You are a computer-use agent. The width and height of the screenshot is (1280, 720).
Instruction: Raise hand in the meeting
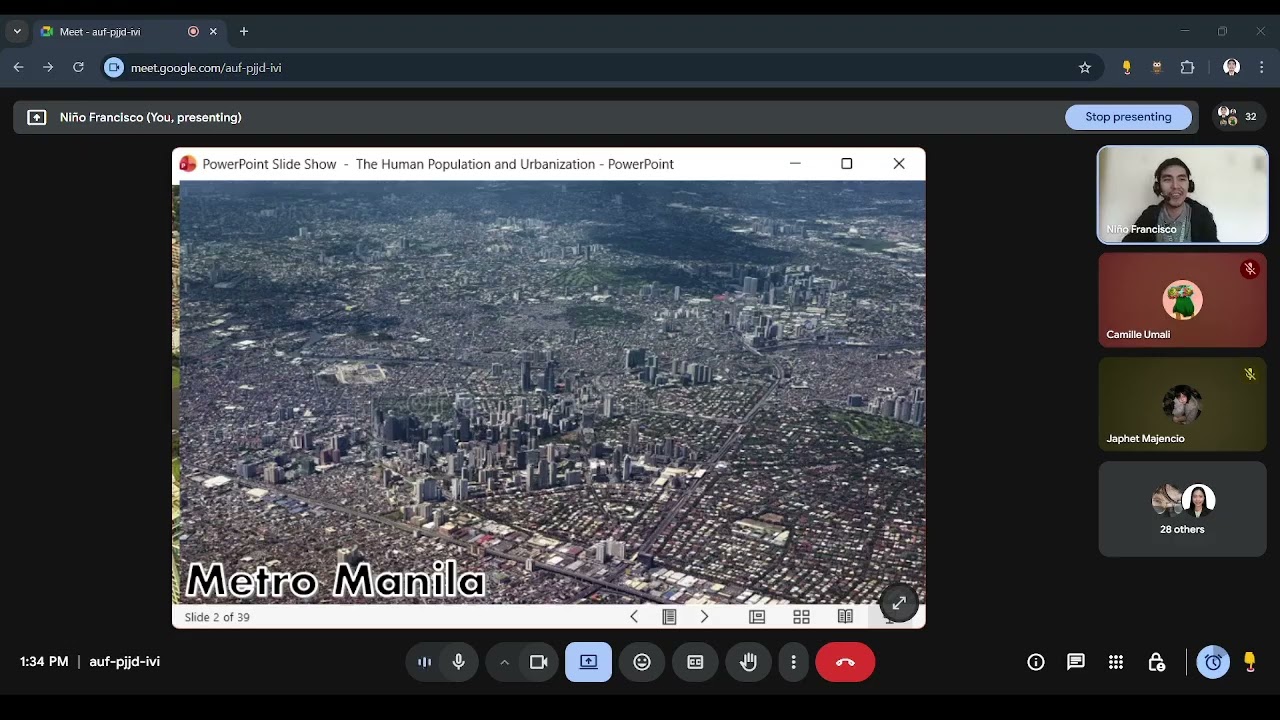748,662
